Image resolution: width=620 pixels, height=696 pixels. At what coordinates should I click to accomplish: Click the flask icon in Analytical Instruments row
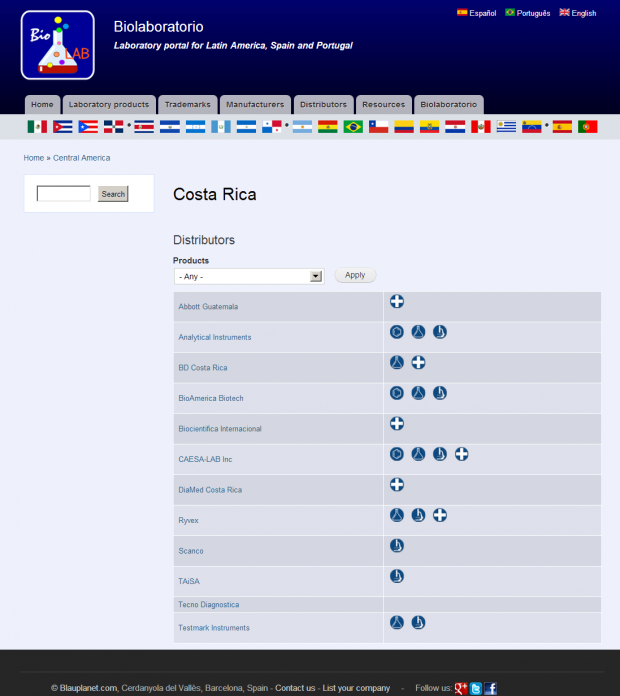pyautogui.click(x=418, y=332)
